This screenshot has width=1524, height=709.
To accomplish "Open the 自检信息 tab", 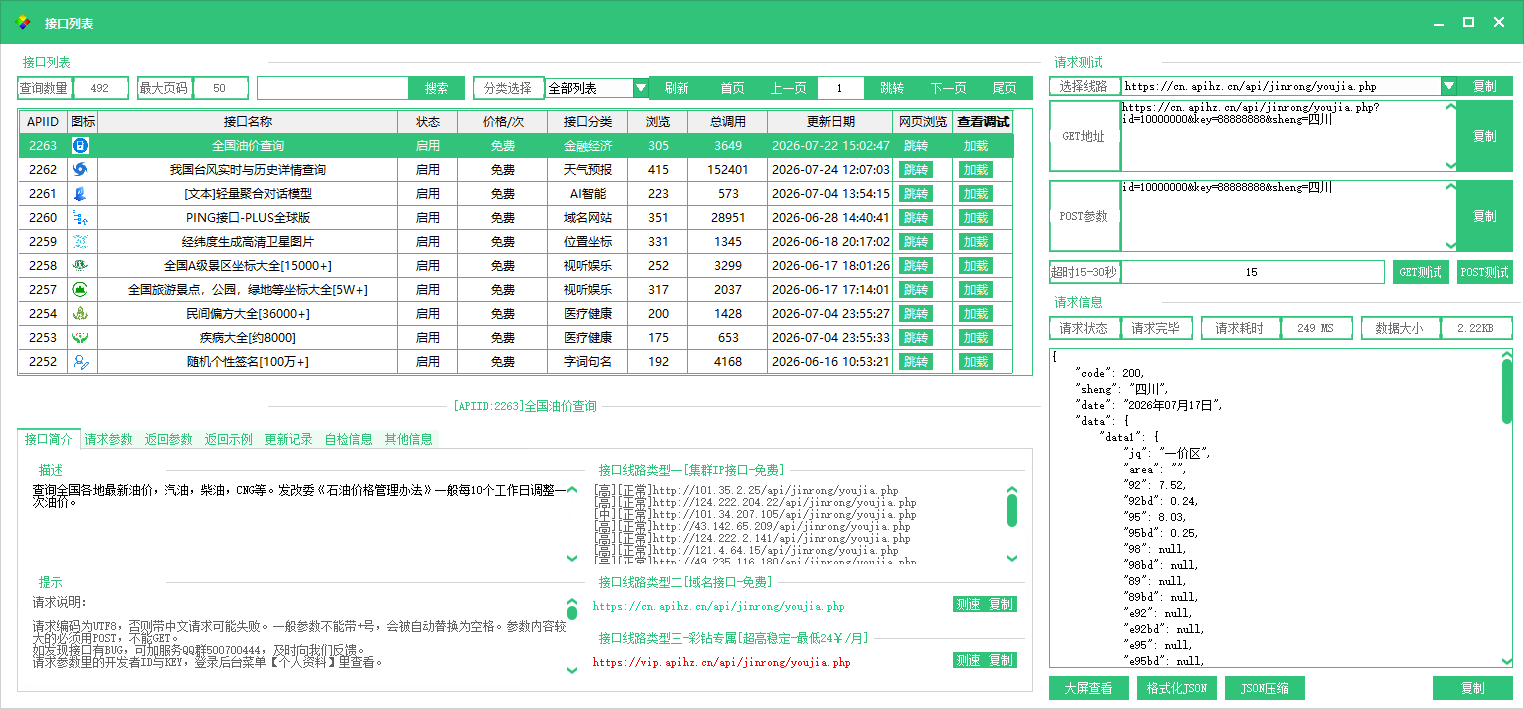I will pos(349,439).
